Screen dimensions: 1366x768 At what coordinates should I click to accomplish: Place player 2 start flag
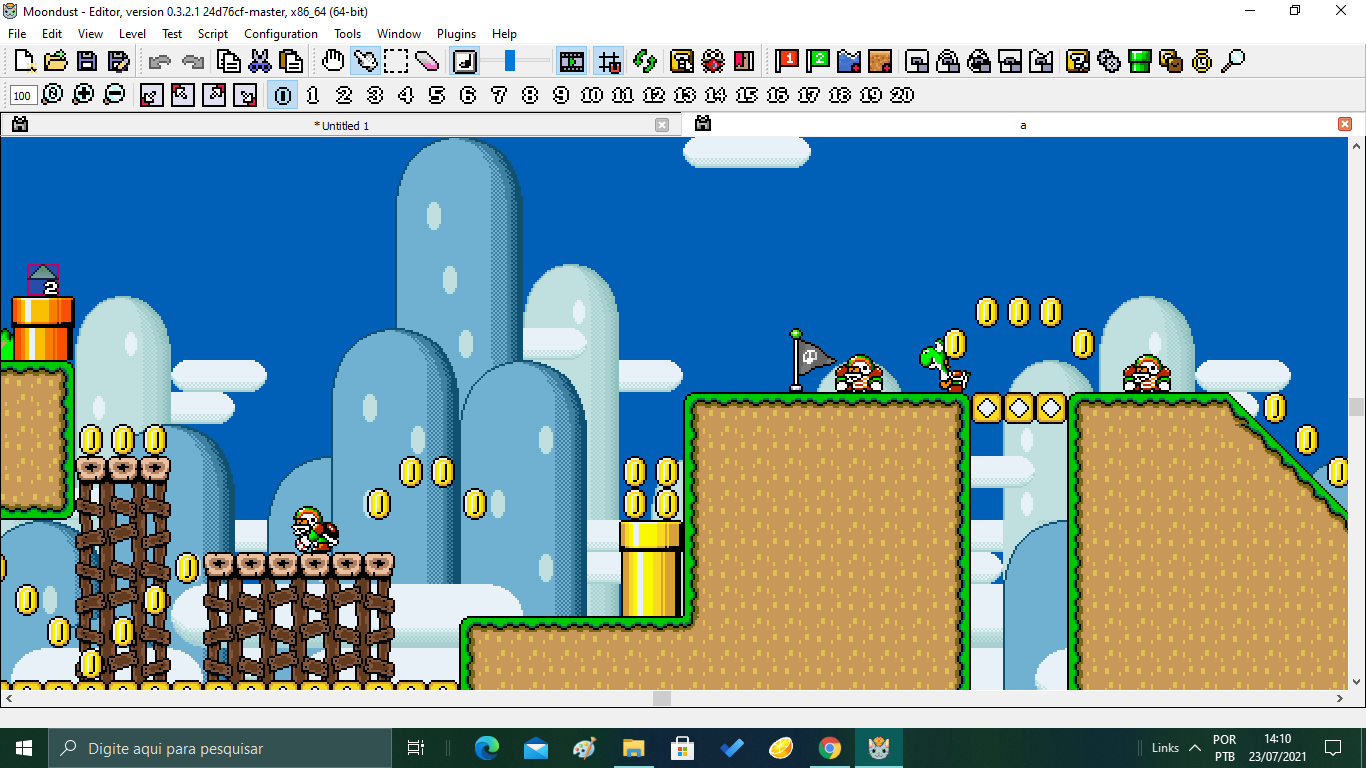819,62
